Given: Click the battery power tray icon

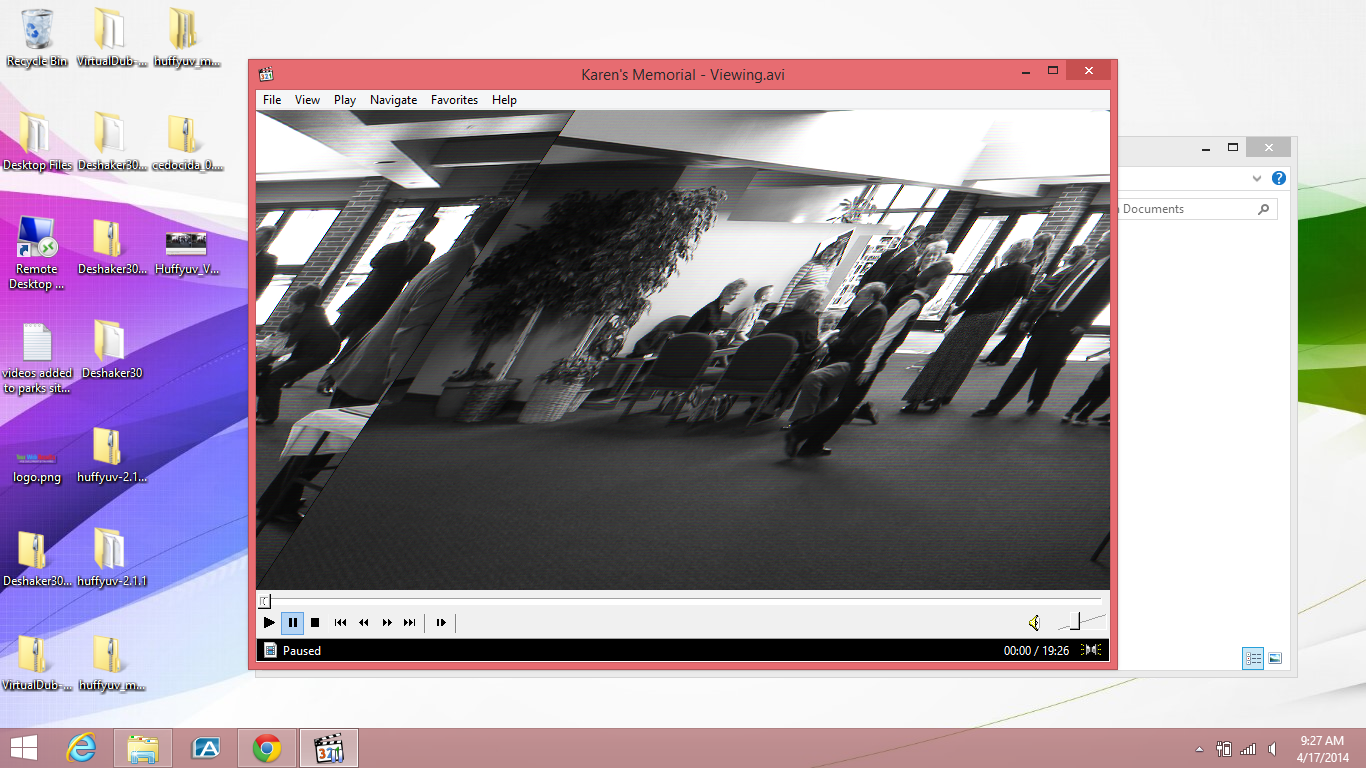Looking at the screenshot, I should 1224,749.
